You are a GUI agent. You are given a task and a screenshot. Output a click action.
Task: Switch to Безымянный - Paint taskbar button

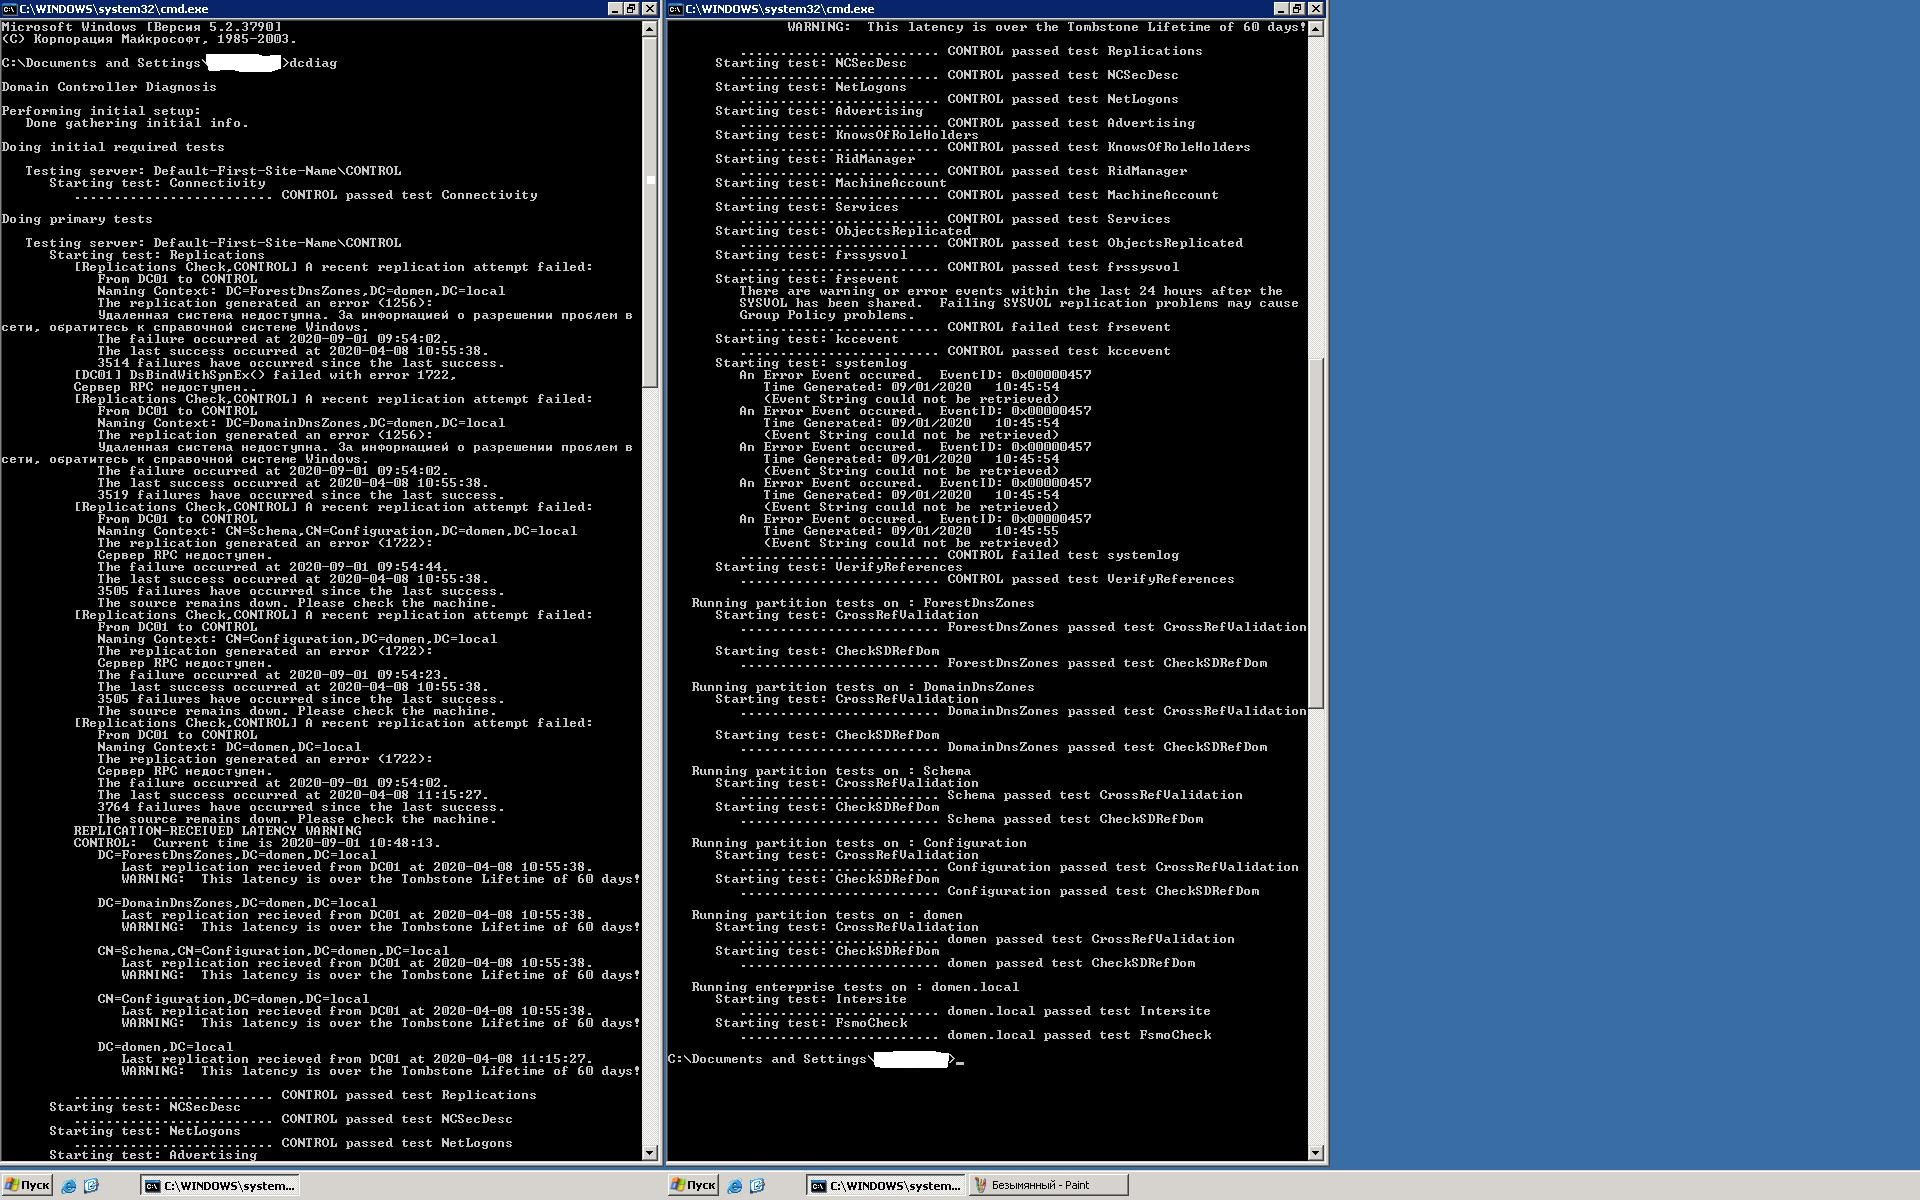tap(1048, 1186)
